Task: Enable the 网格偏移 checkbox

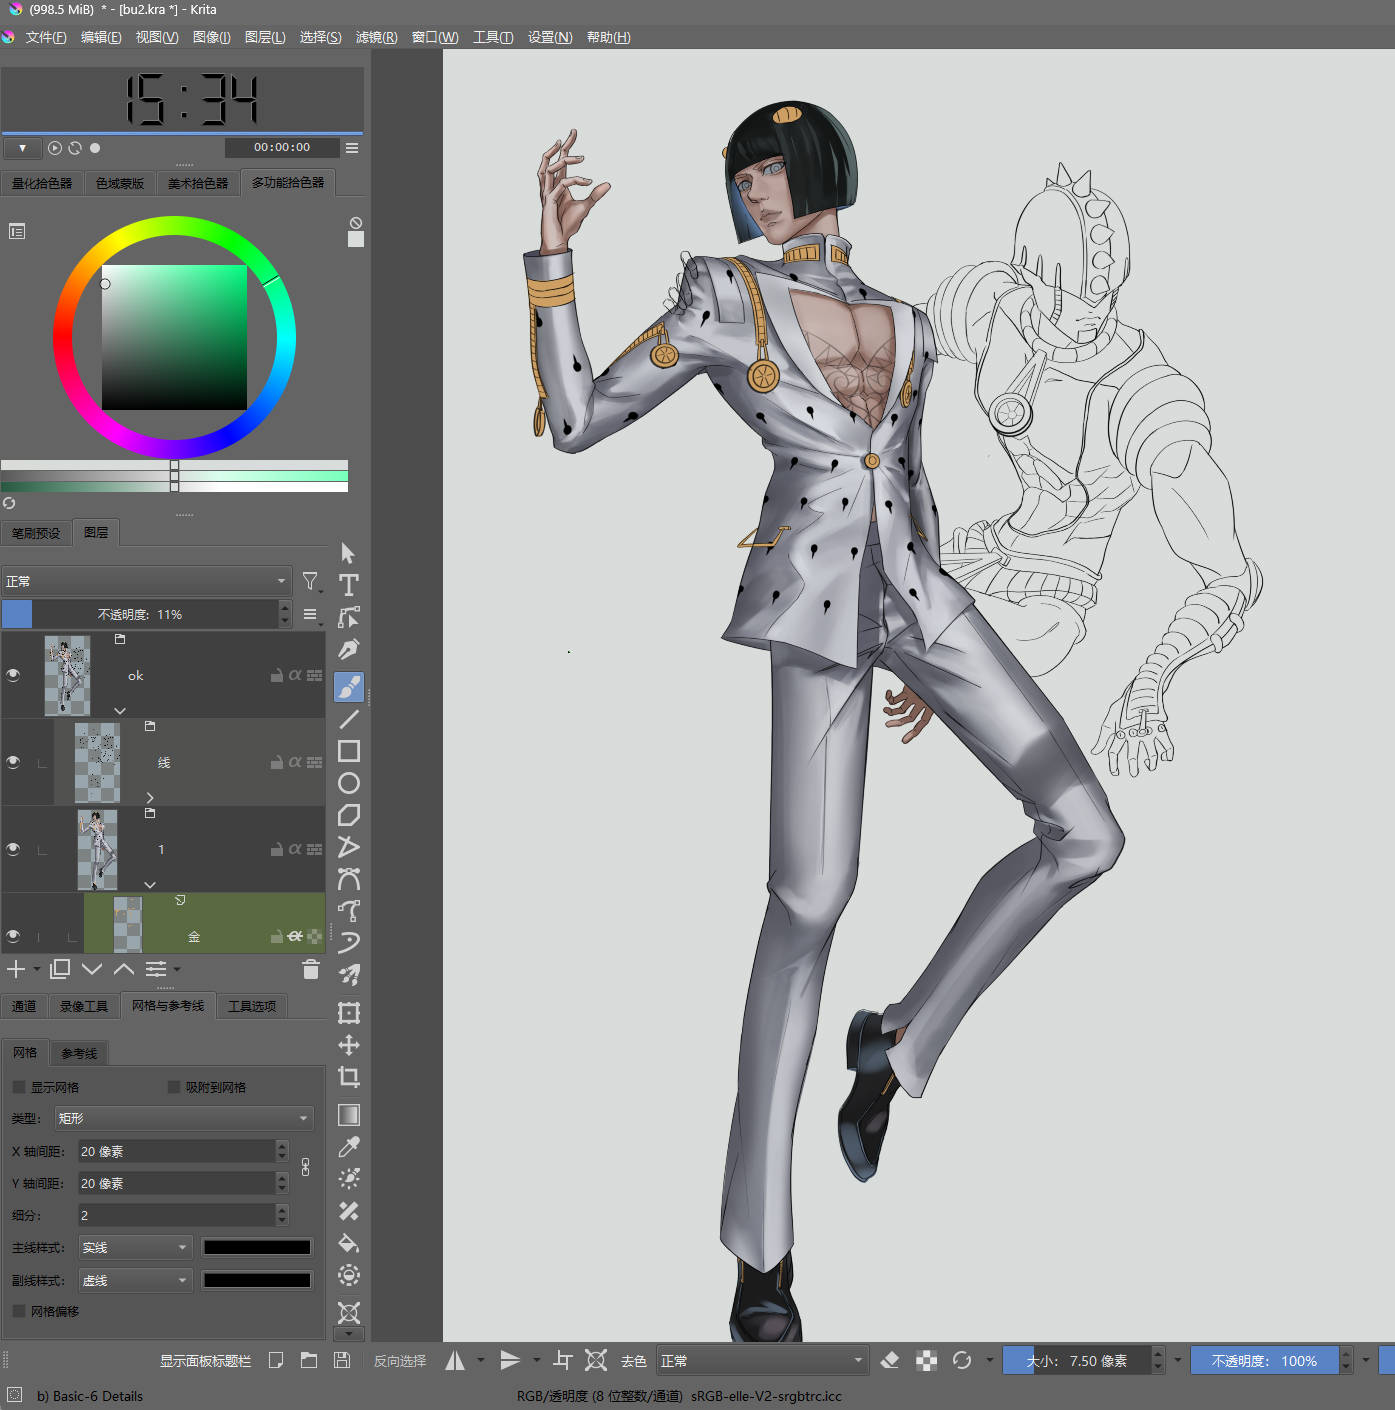Action: 19,1311
